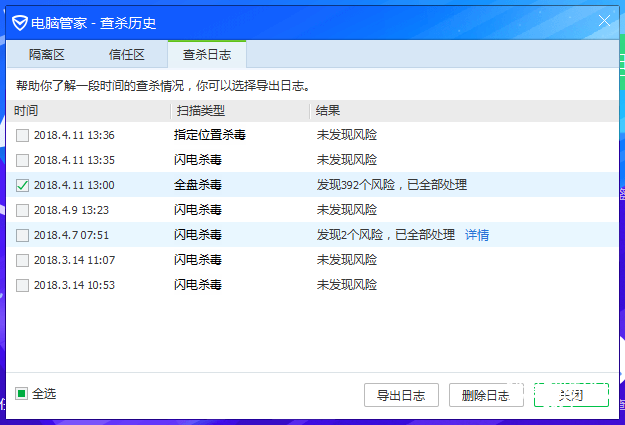
Task: Click the 发现392个风险，已全部处理 result text
Action: (392, 185)
